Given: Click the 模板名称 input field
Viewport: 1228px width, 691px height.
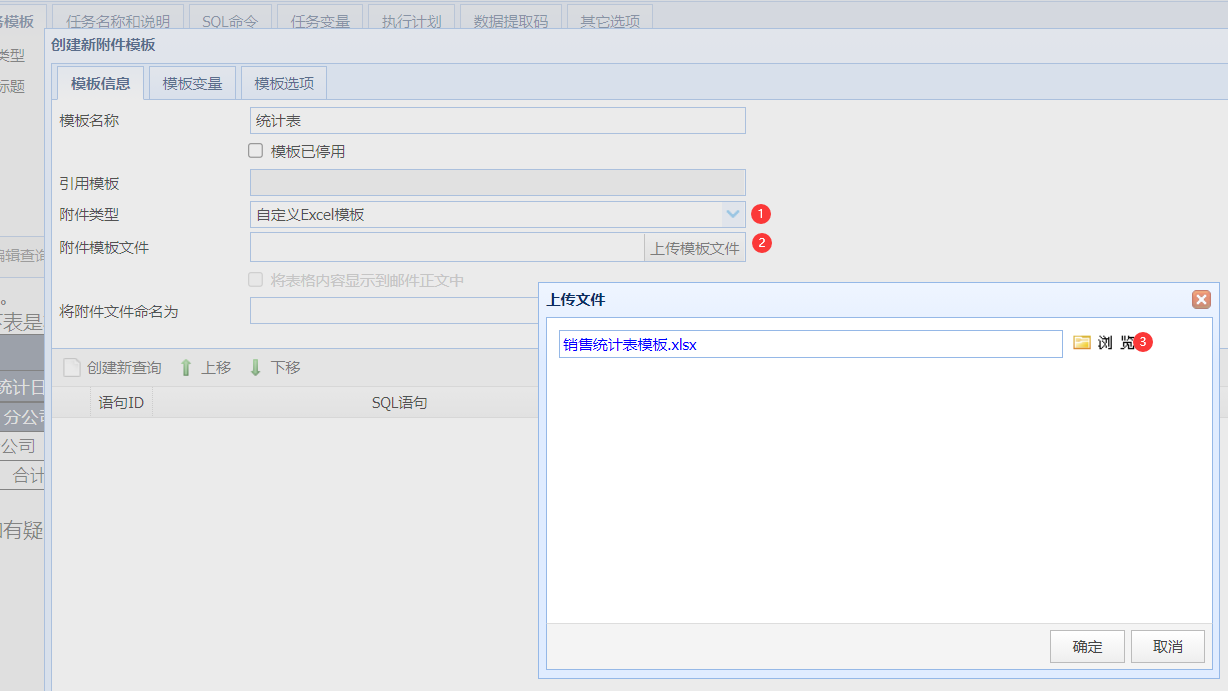Looking at the screenshot, I should pyautogui.click(x=498, y=121).
